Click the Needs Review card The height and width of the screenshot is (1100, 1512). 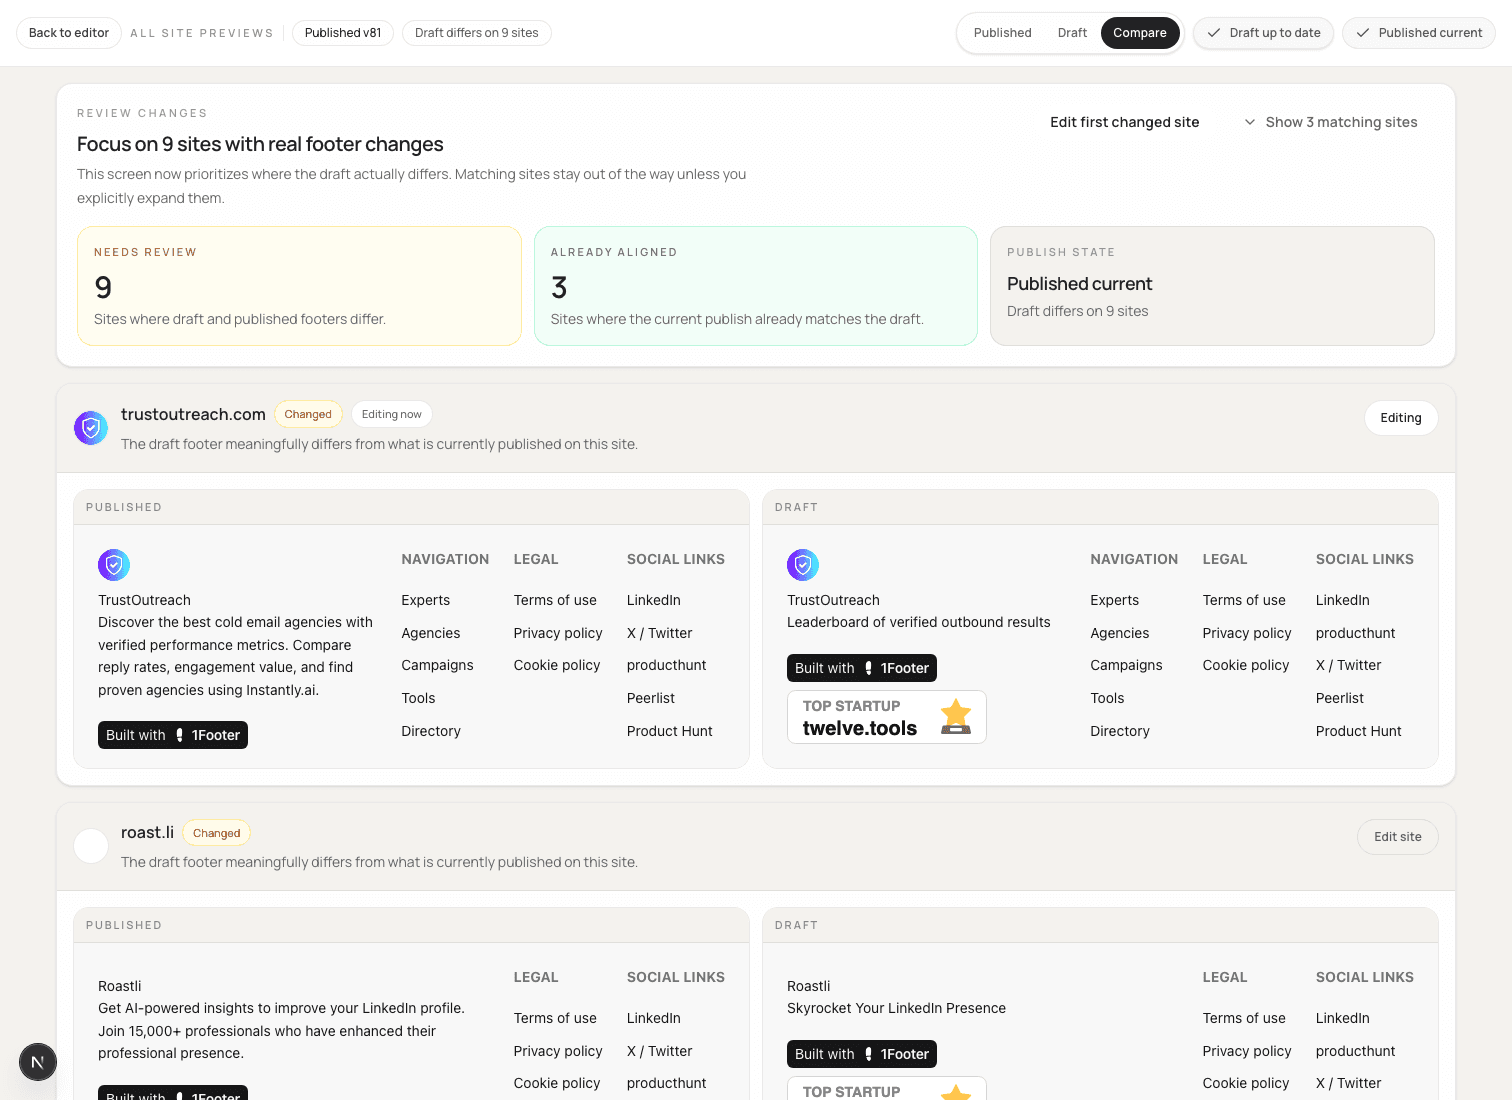[299, 286]
